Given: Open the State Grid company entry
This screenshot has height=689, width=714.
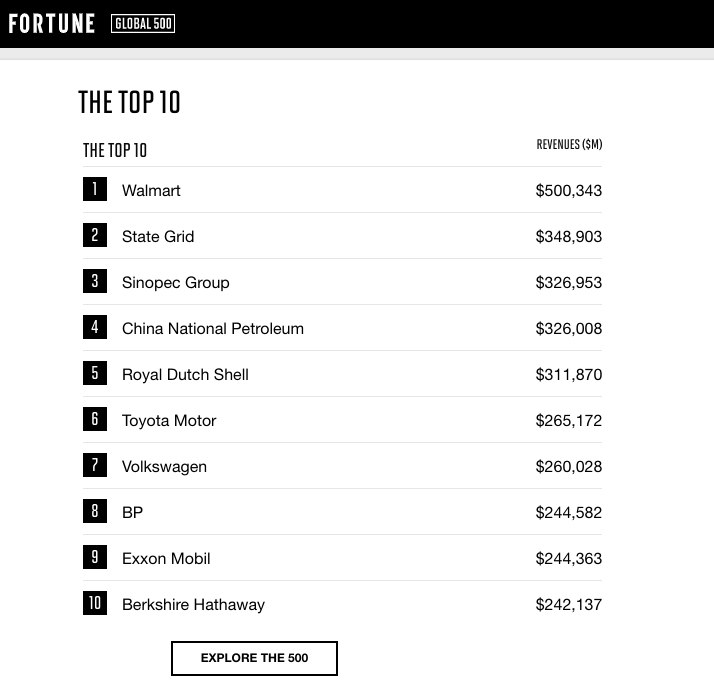Looking at the screenshot, I should click(x=158, y=236).
